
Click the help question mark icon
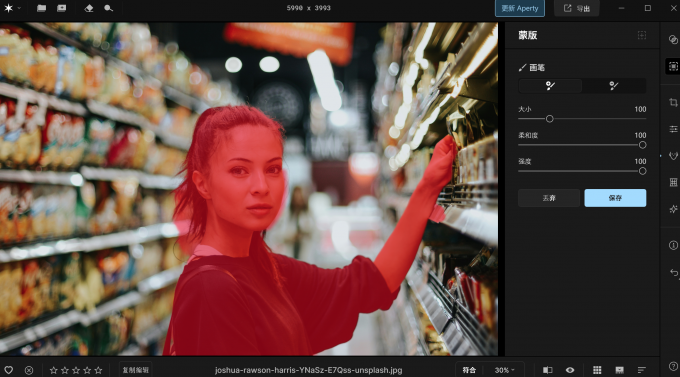click(x=673, y=366)
